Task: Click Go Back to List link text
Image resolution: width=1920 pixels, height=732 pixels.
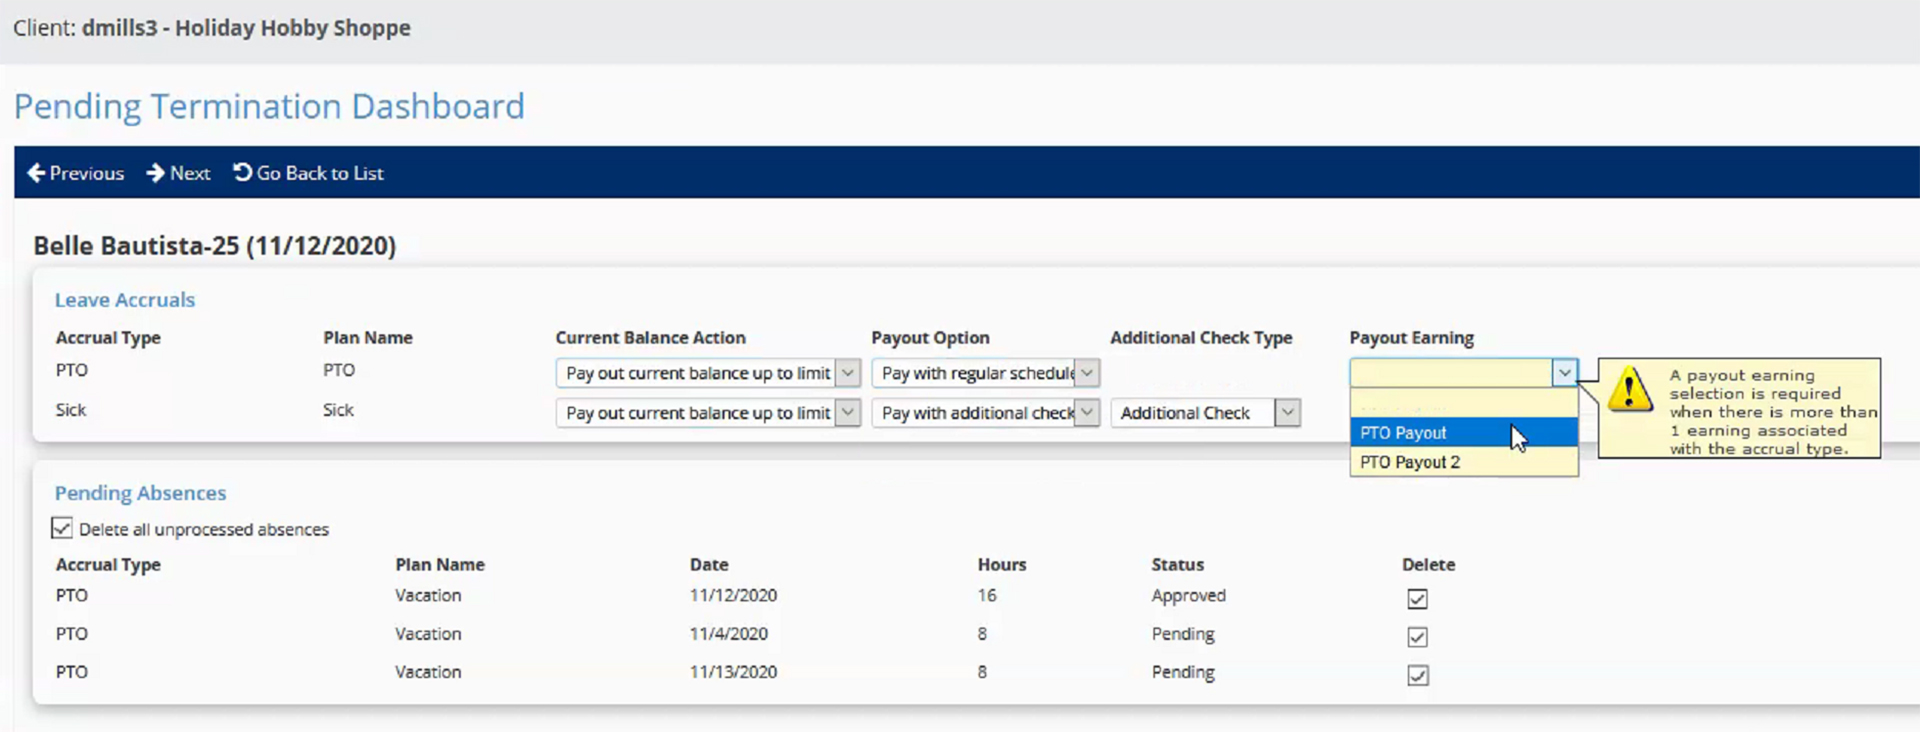Action: (320, 173)
